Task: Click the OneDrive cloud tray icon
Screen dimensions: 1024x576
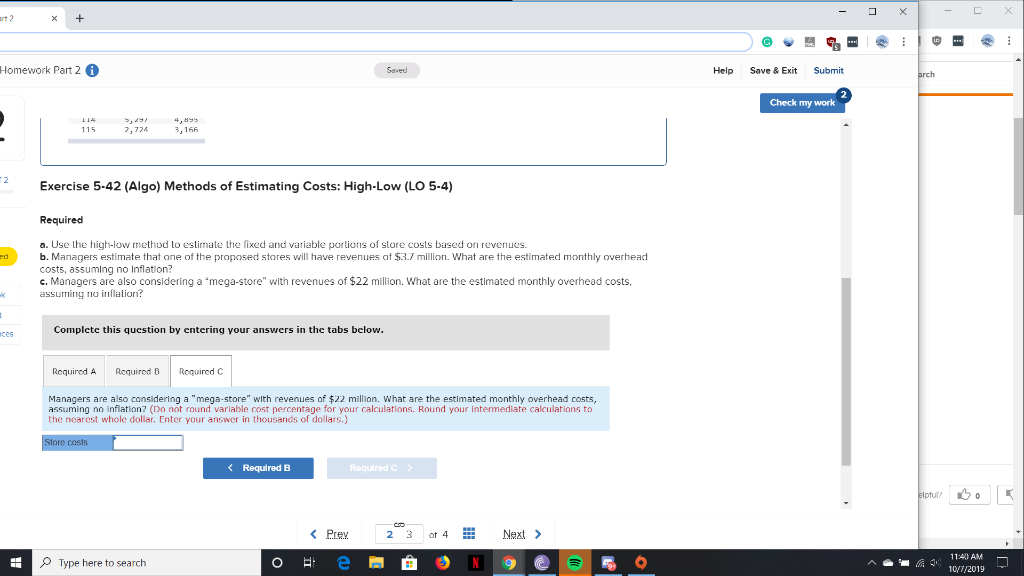Action: coord(888,563)
